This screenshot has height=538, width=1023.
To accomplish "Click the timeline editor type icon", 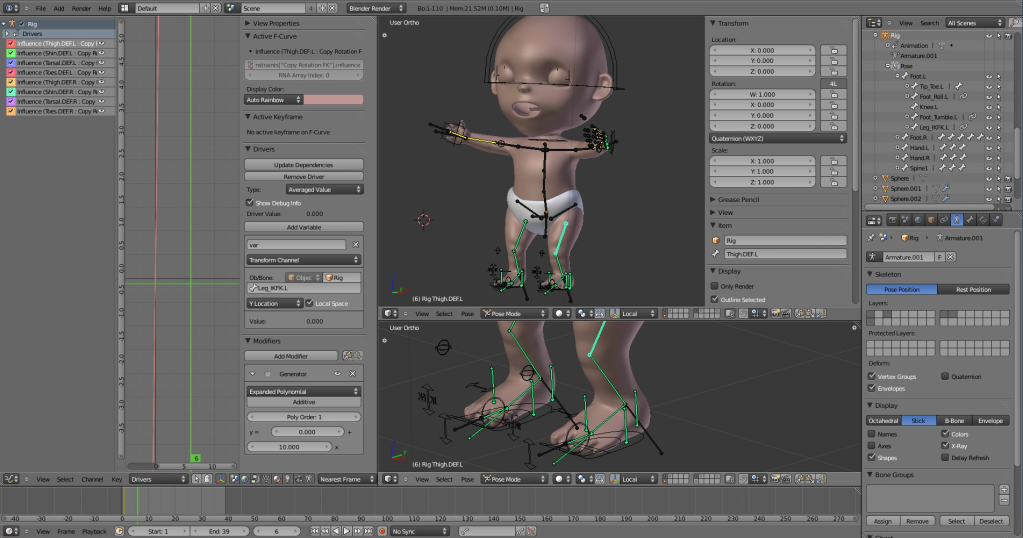I will pos(10,531).
